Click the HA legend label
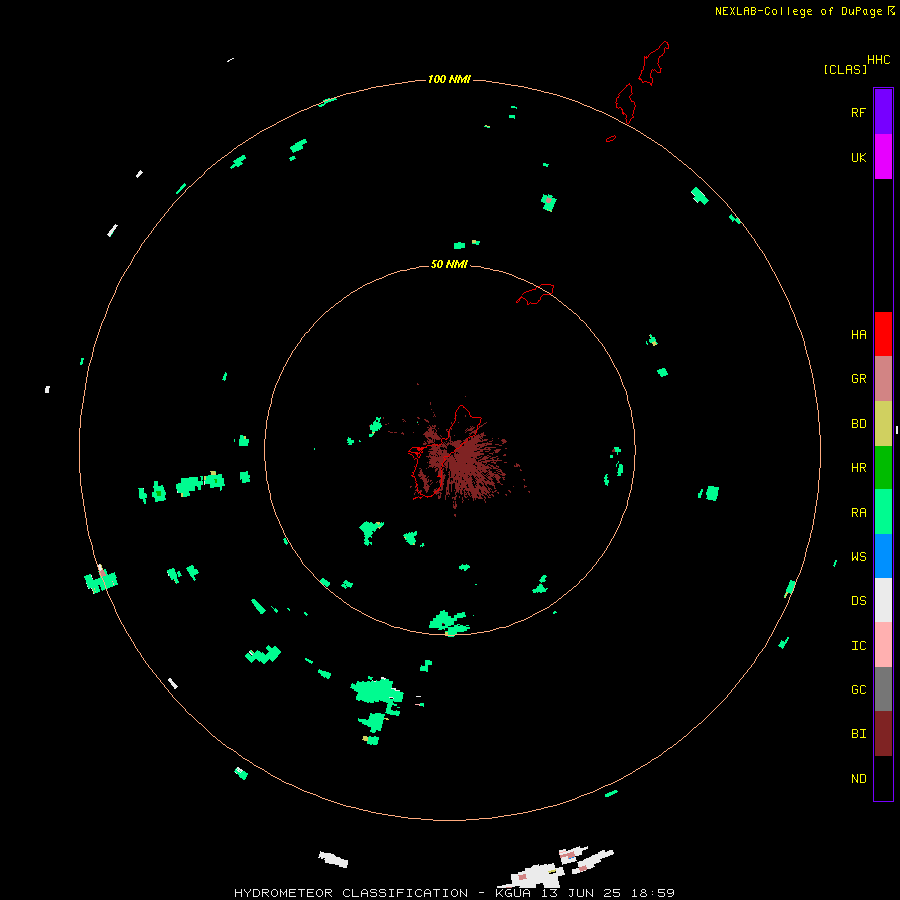The width and height of the screenshot is (900, 900). (x=858, y=335)
